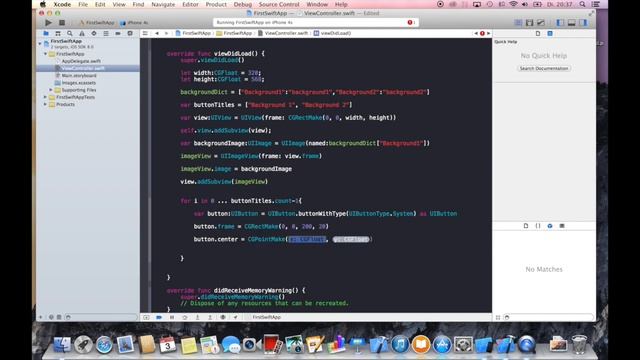Click the Search Documentation button
This screenshot has width=640, height=360.
(x=544, y=69)
